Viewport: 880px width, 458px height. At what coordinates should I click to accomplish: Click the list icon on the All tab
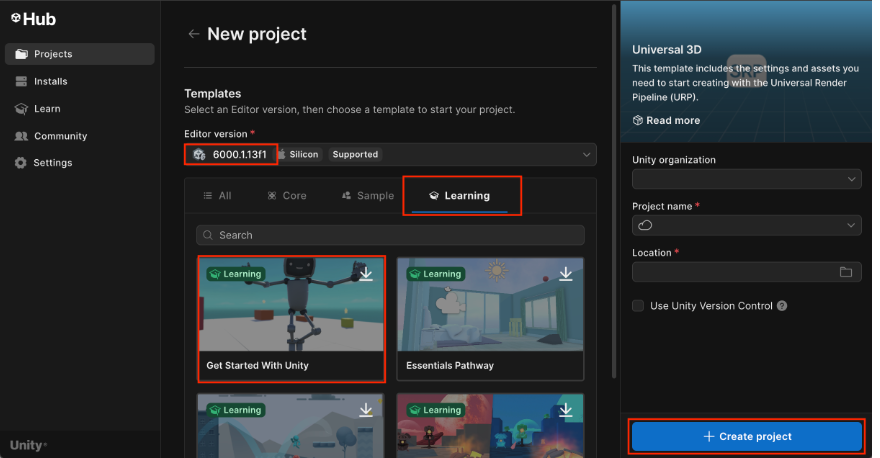point(208,196)
